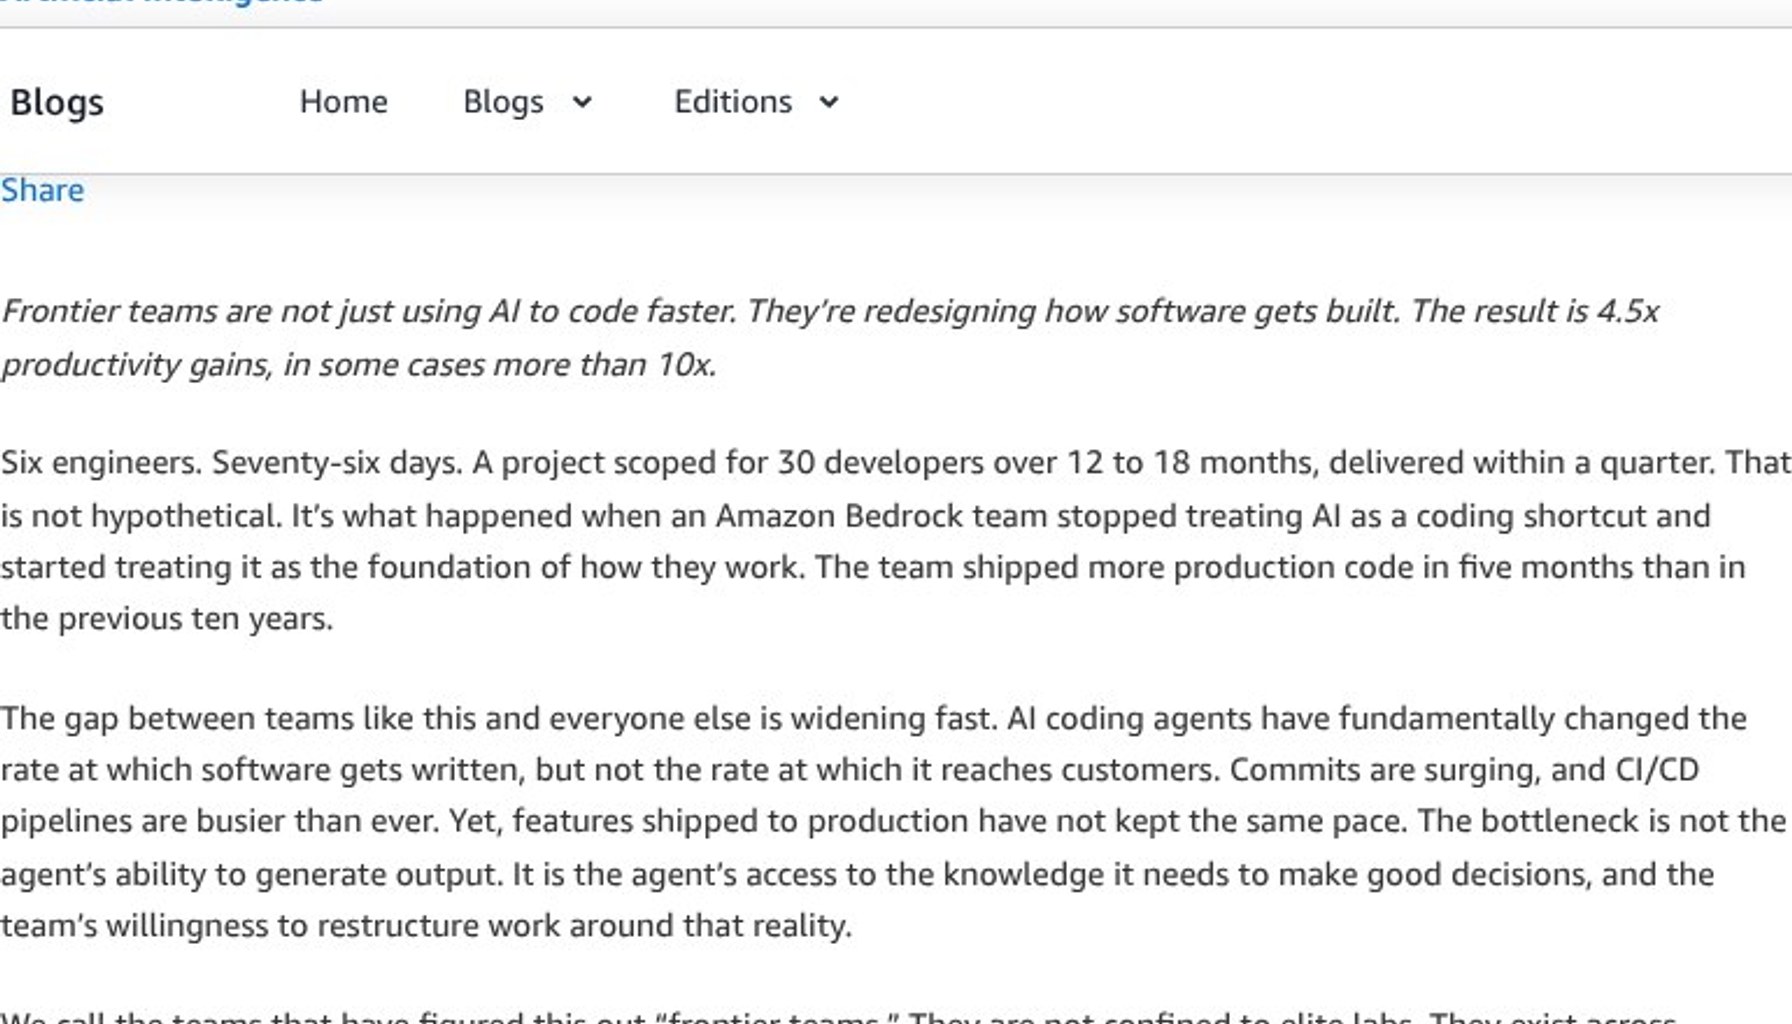The width and height of the screenshot is (1792, 1024).
Task: Click the bold Blogs site title
Action: 57,102
